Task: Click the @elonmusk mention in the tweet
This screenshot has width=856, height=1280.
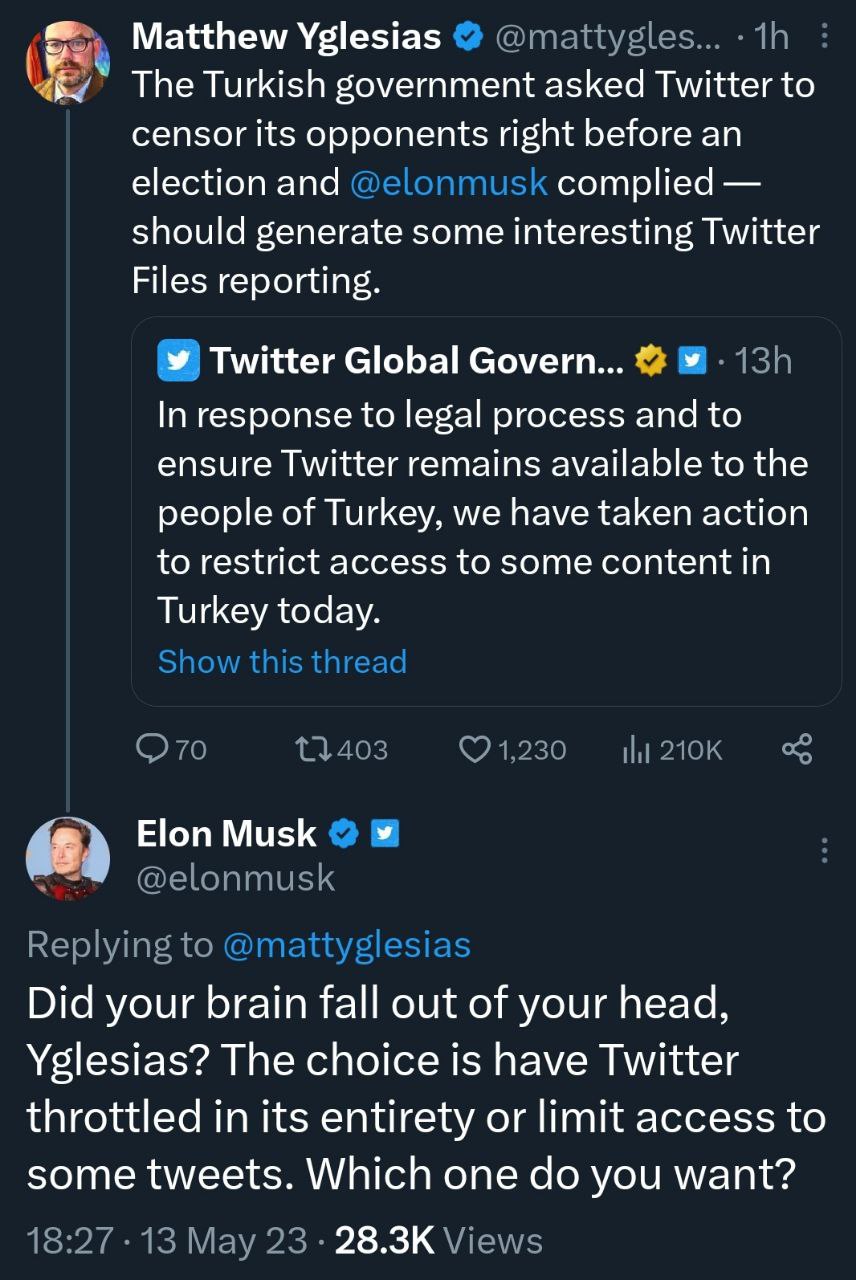Action: (x=449, y=183)
